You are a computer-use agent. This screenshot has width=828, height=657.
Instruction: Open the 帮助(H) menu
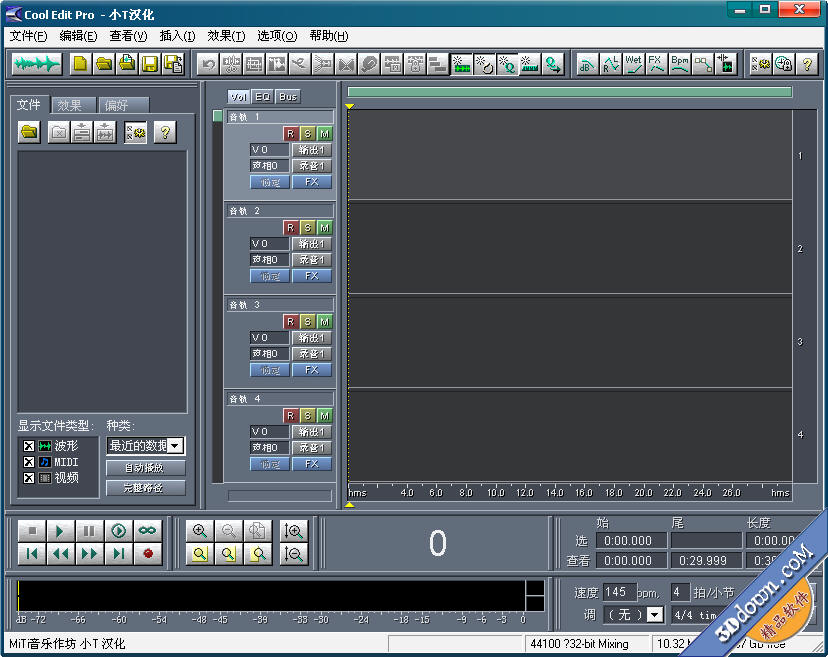click(328, 36)
